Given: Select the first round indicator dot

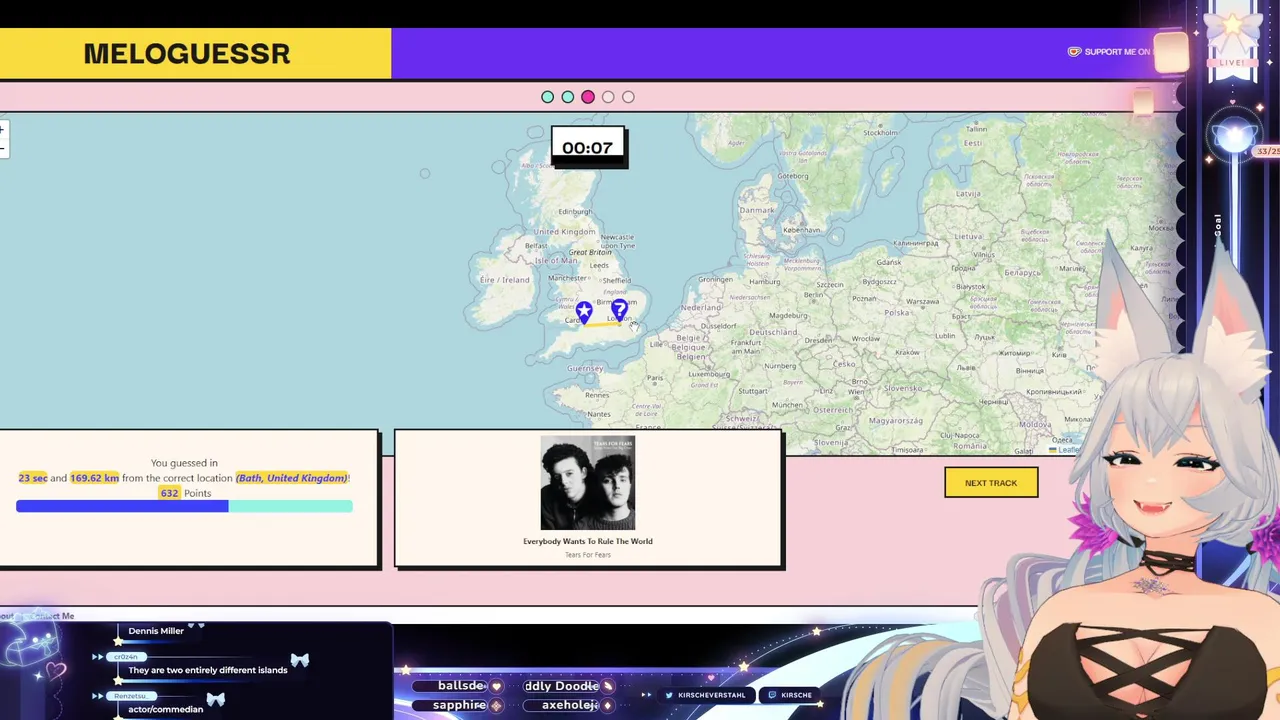Looking at the screenshot, I should pyautogui.click(x=547, y=97).
